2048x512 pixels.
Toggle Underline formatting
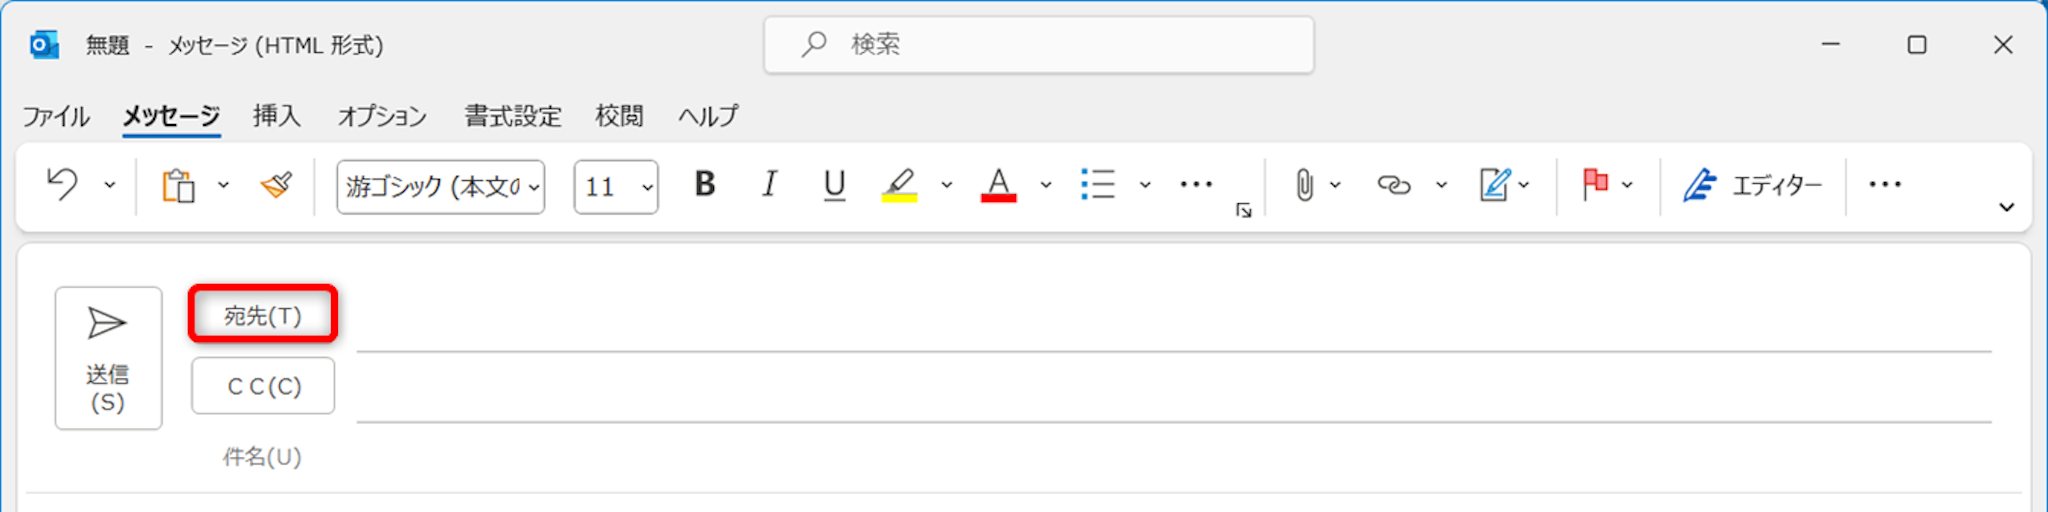[x=834, y=185]
